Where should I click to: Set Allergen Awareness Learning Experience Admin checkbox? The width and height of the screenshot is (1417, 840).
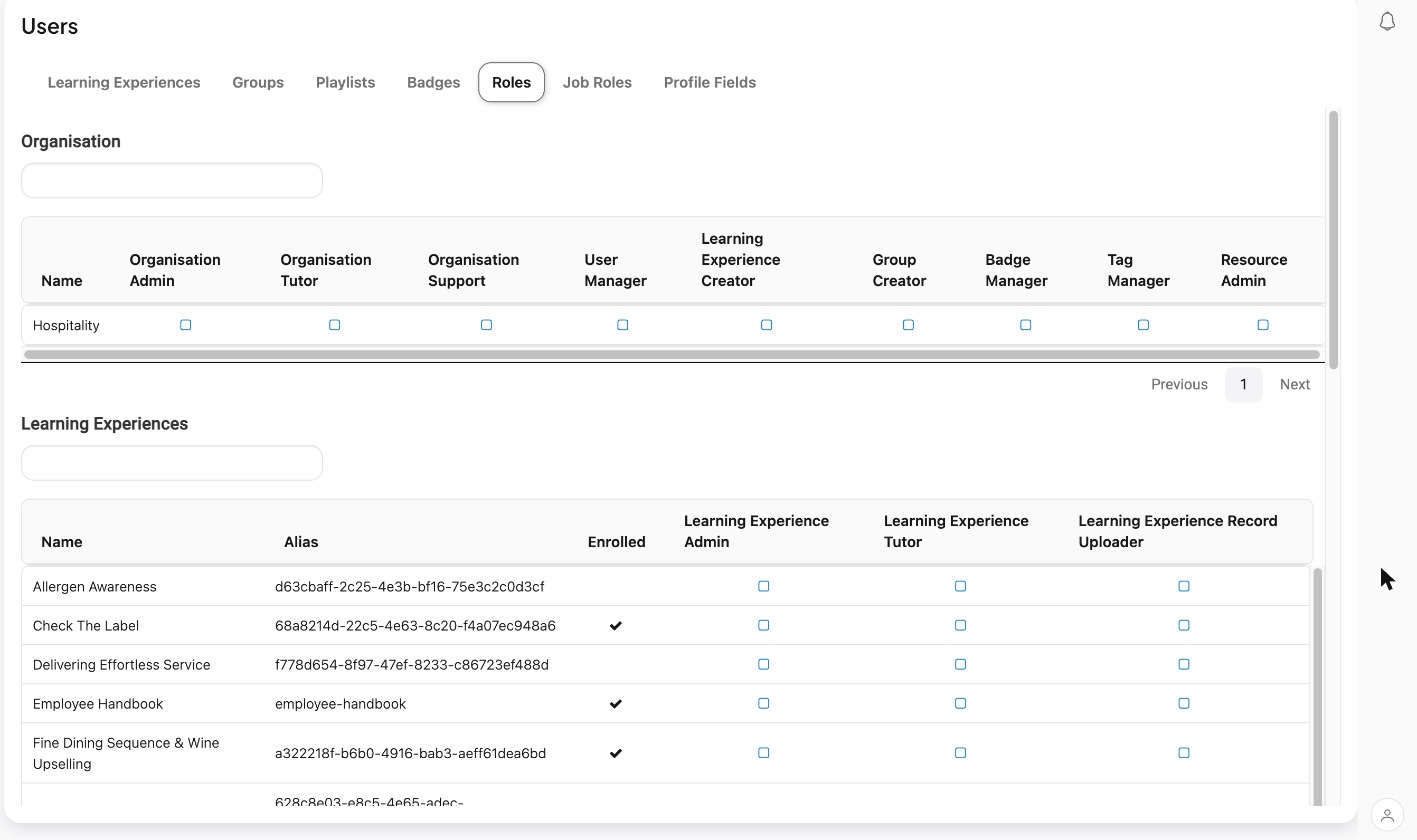[763, 586]
